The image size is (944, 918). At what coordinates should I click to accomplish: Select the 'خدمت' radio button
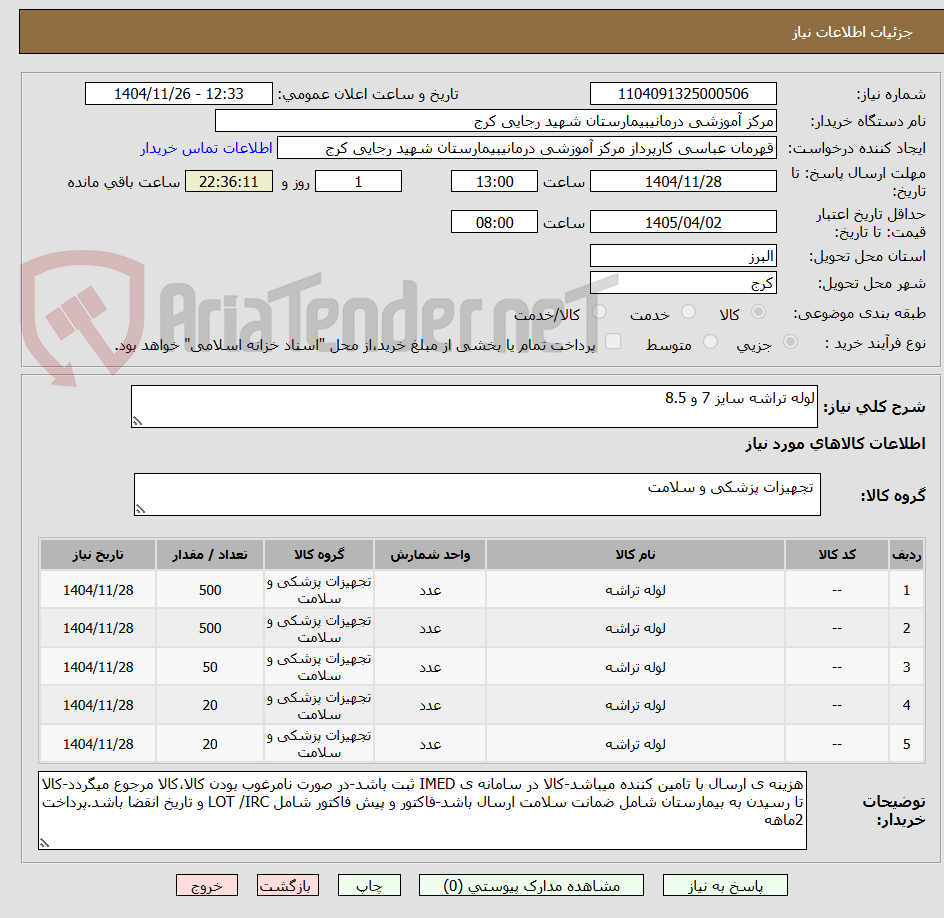[688, 312]
